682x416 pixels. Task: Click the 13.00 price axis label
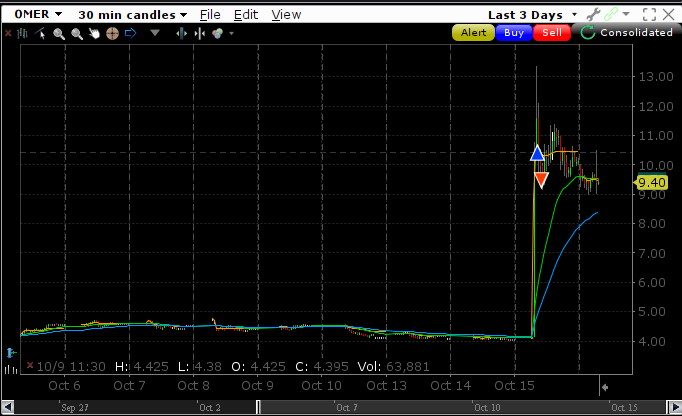click(656, 77)
